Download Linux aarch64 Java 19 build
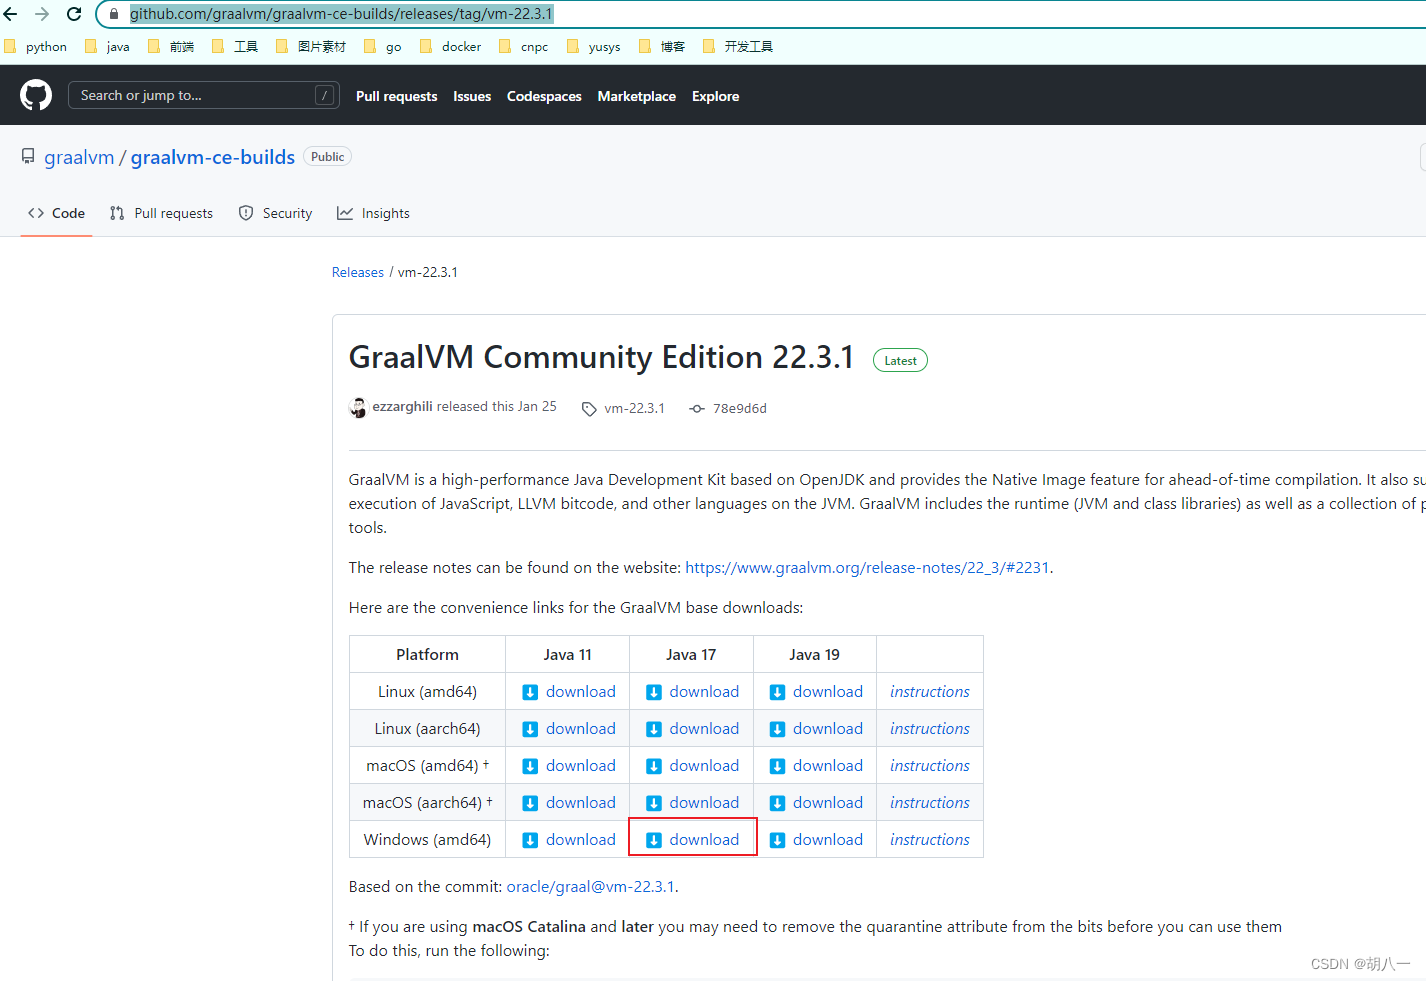Screen dimensions: 1426x981 coord(816,729)
